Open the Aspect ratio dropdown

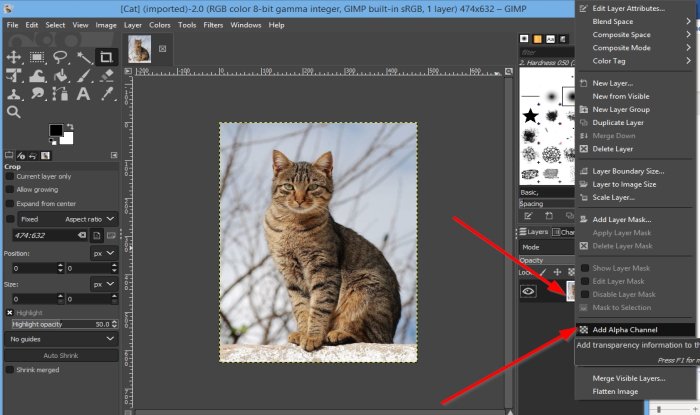click(x=92, y=219)
